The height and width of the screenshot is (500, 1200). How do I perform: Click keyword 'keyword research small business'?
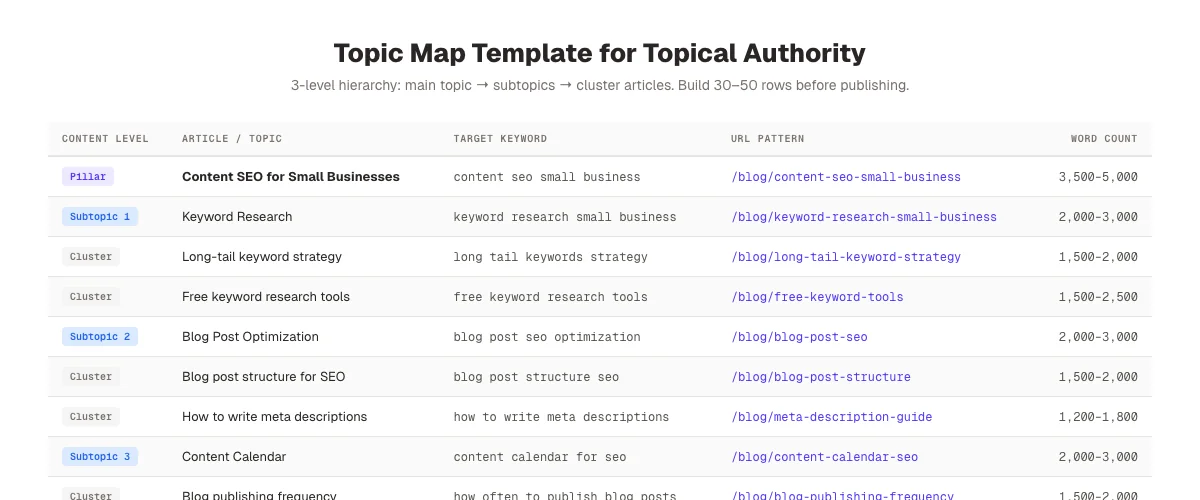tap(565, 217)
